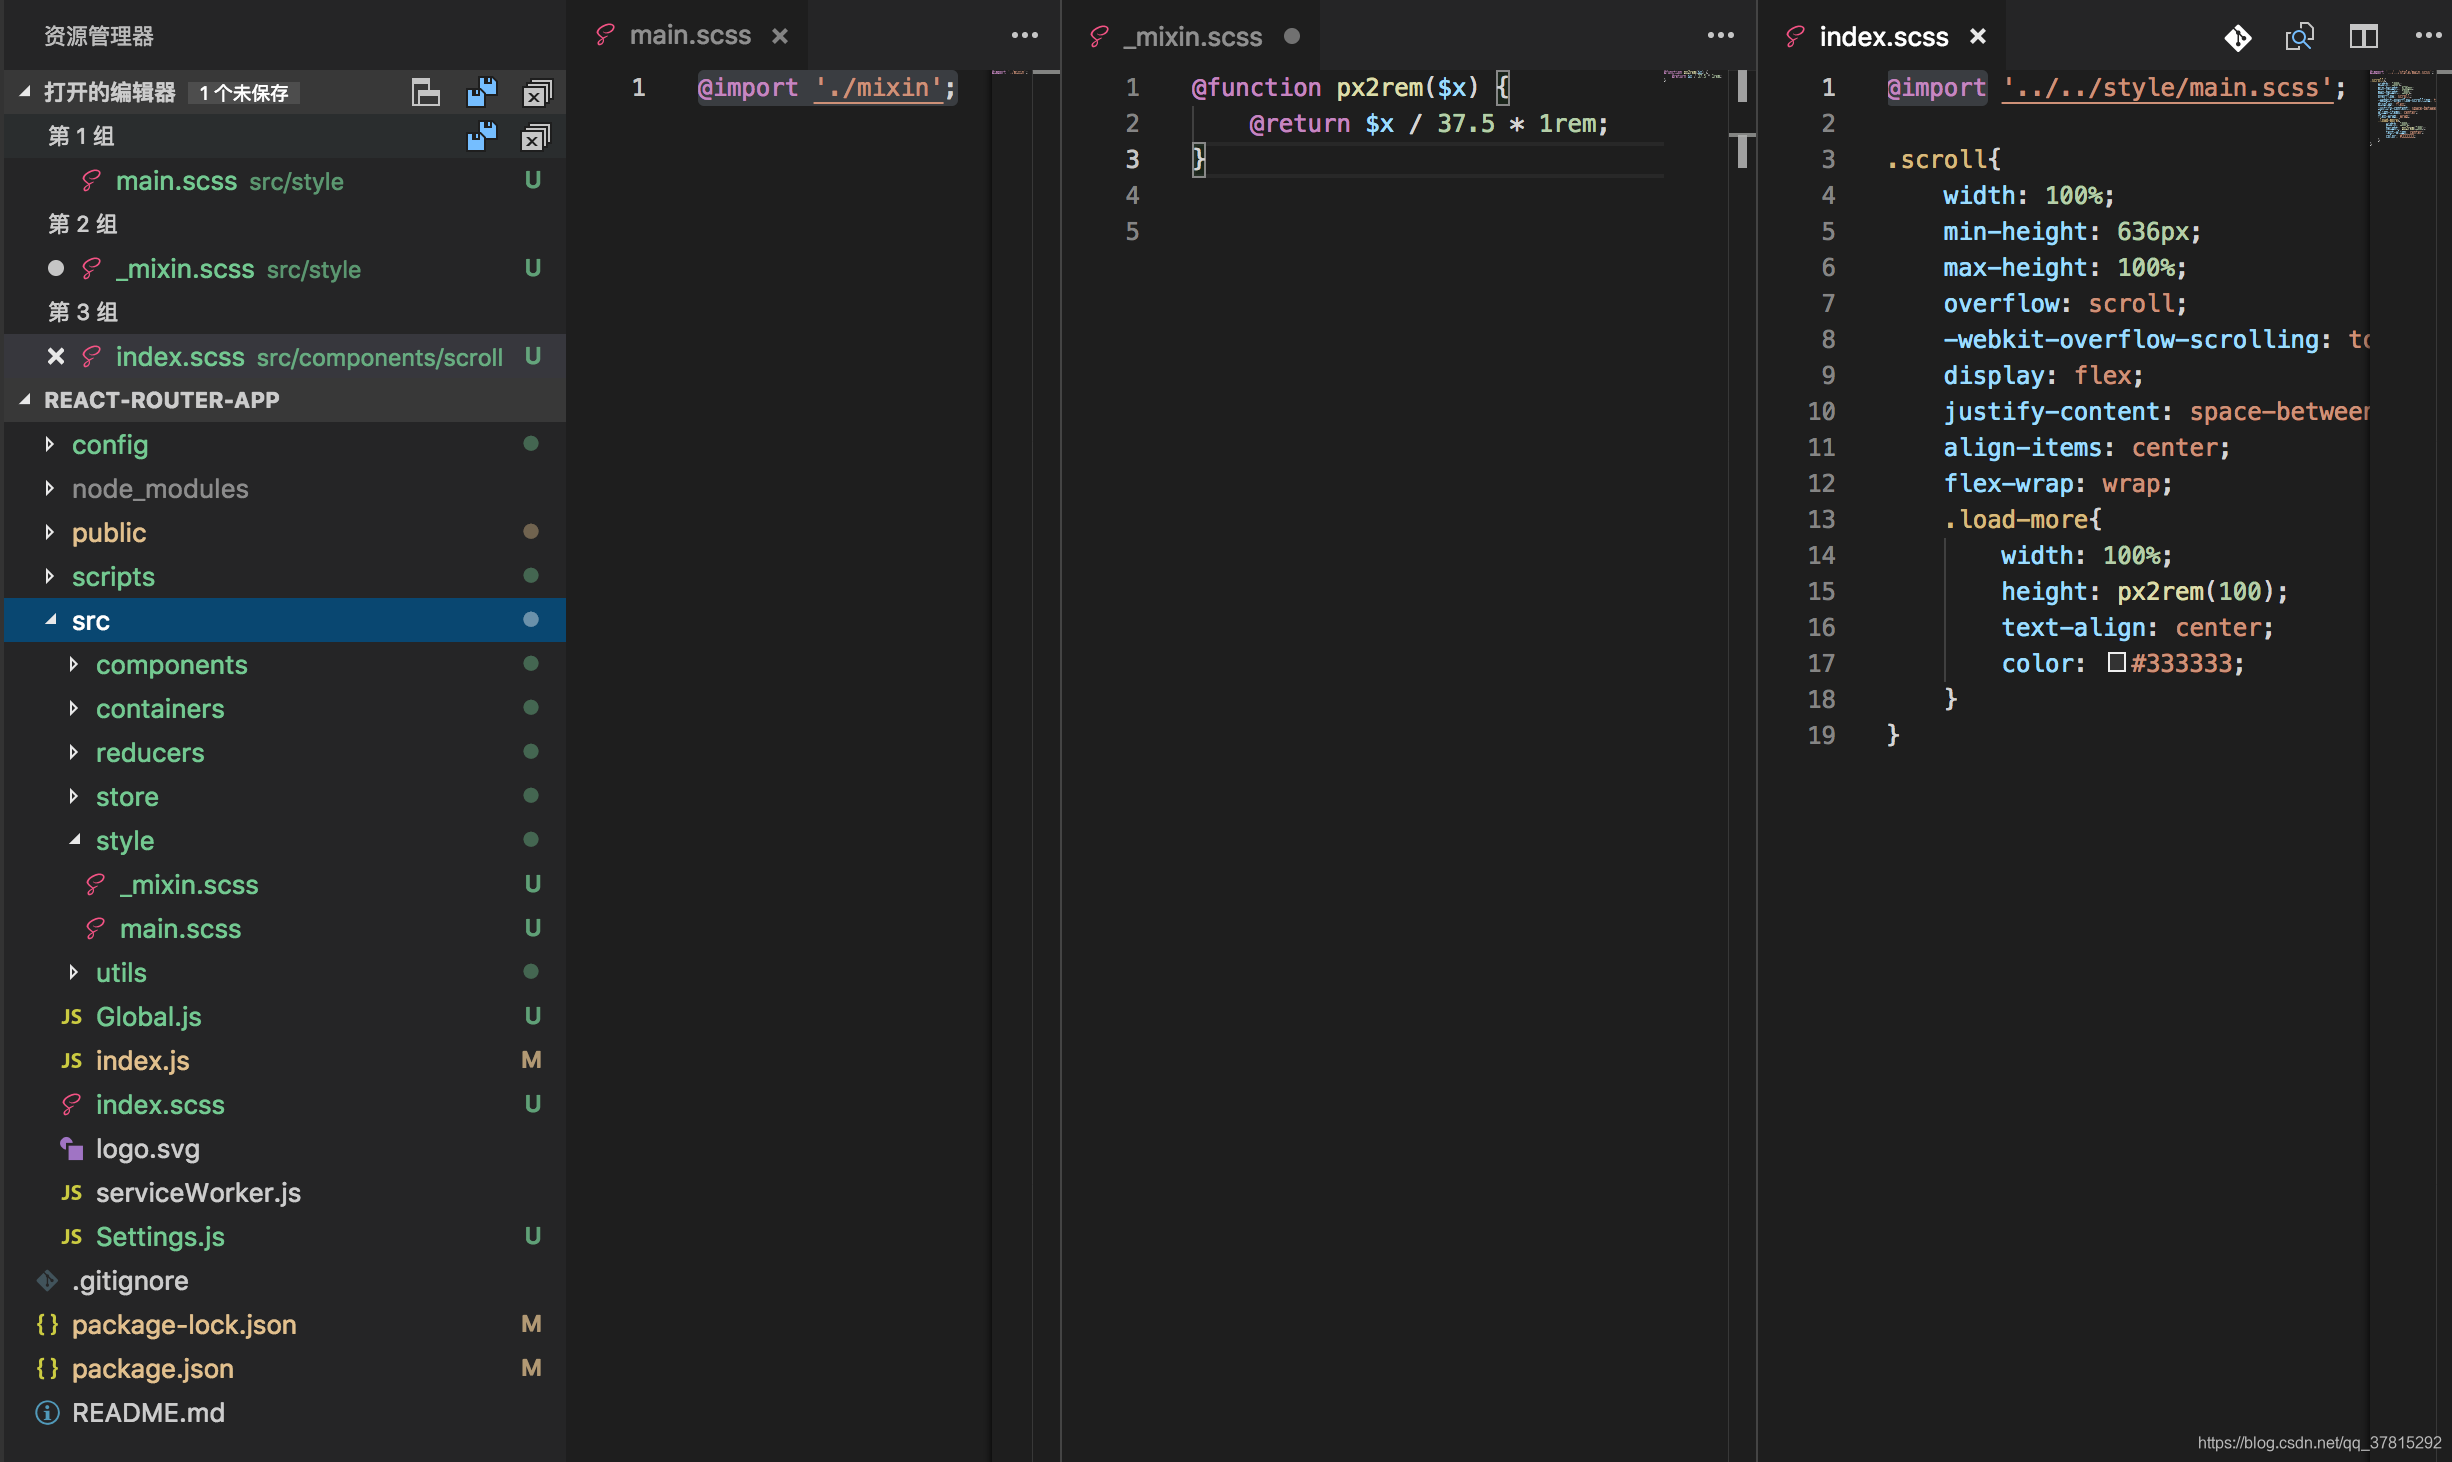Open serviceWorker.js file

284,1192
